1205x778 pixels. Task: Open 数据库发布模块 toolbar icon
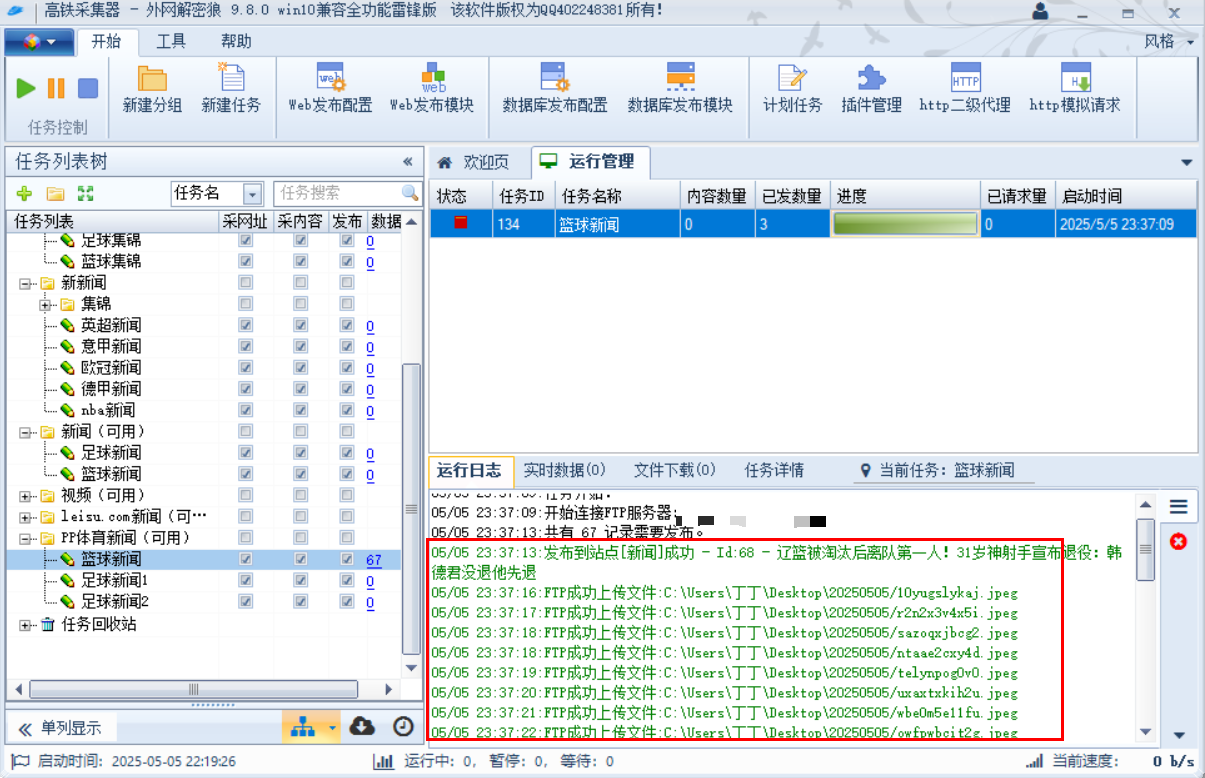tap(680, 87)
